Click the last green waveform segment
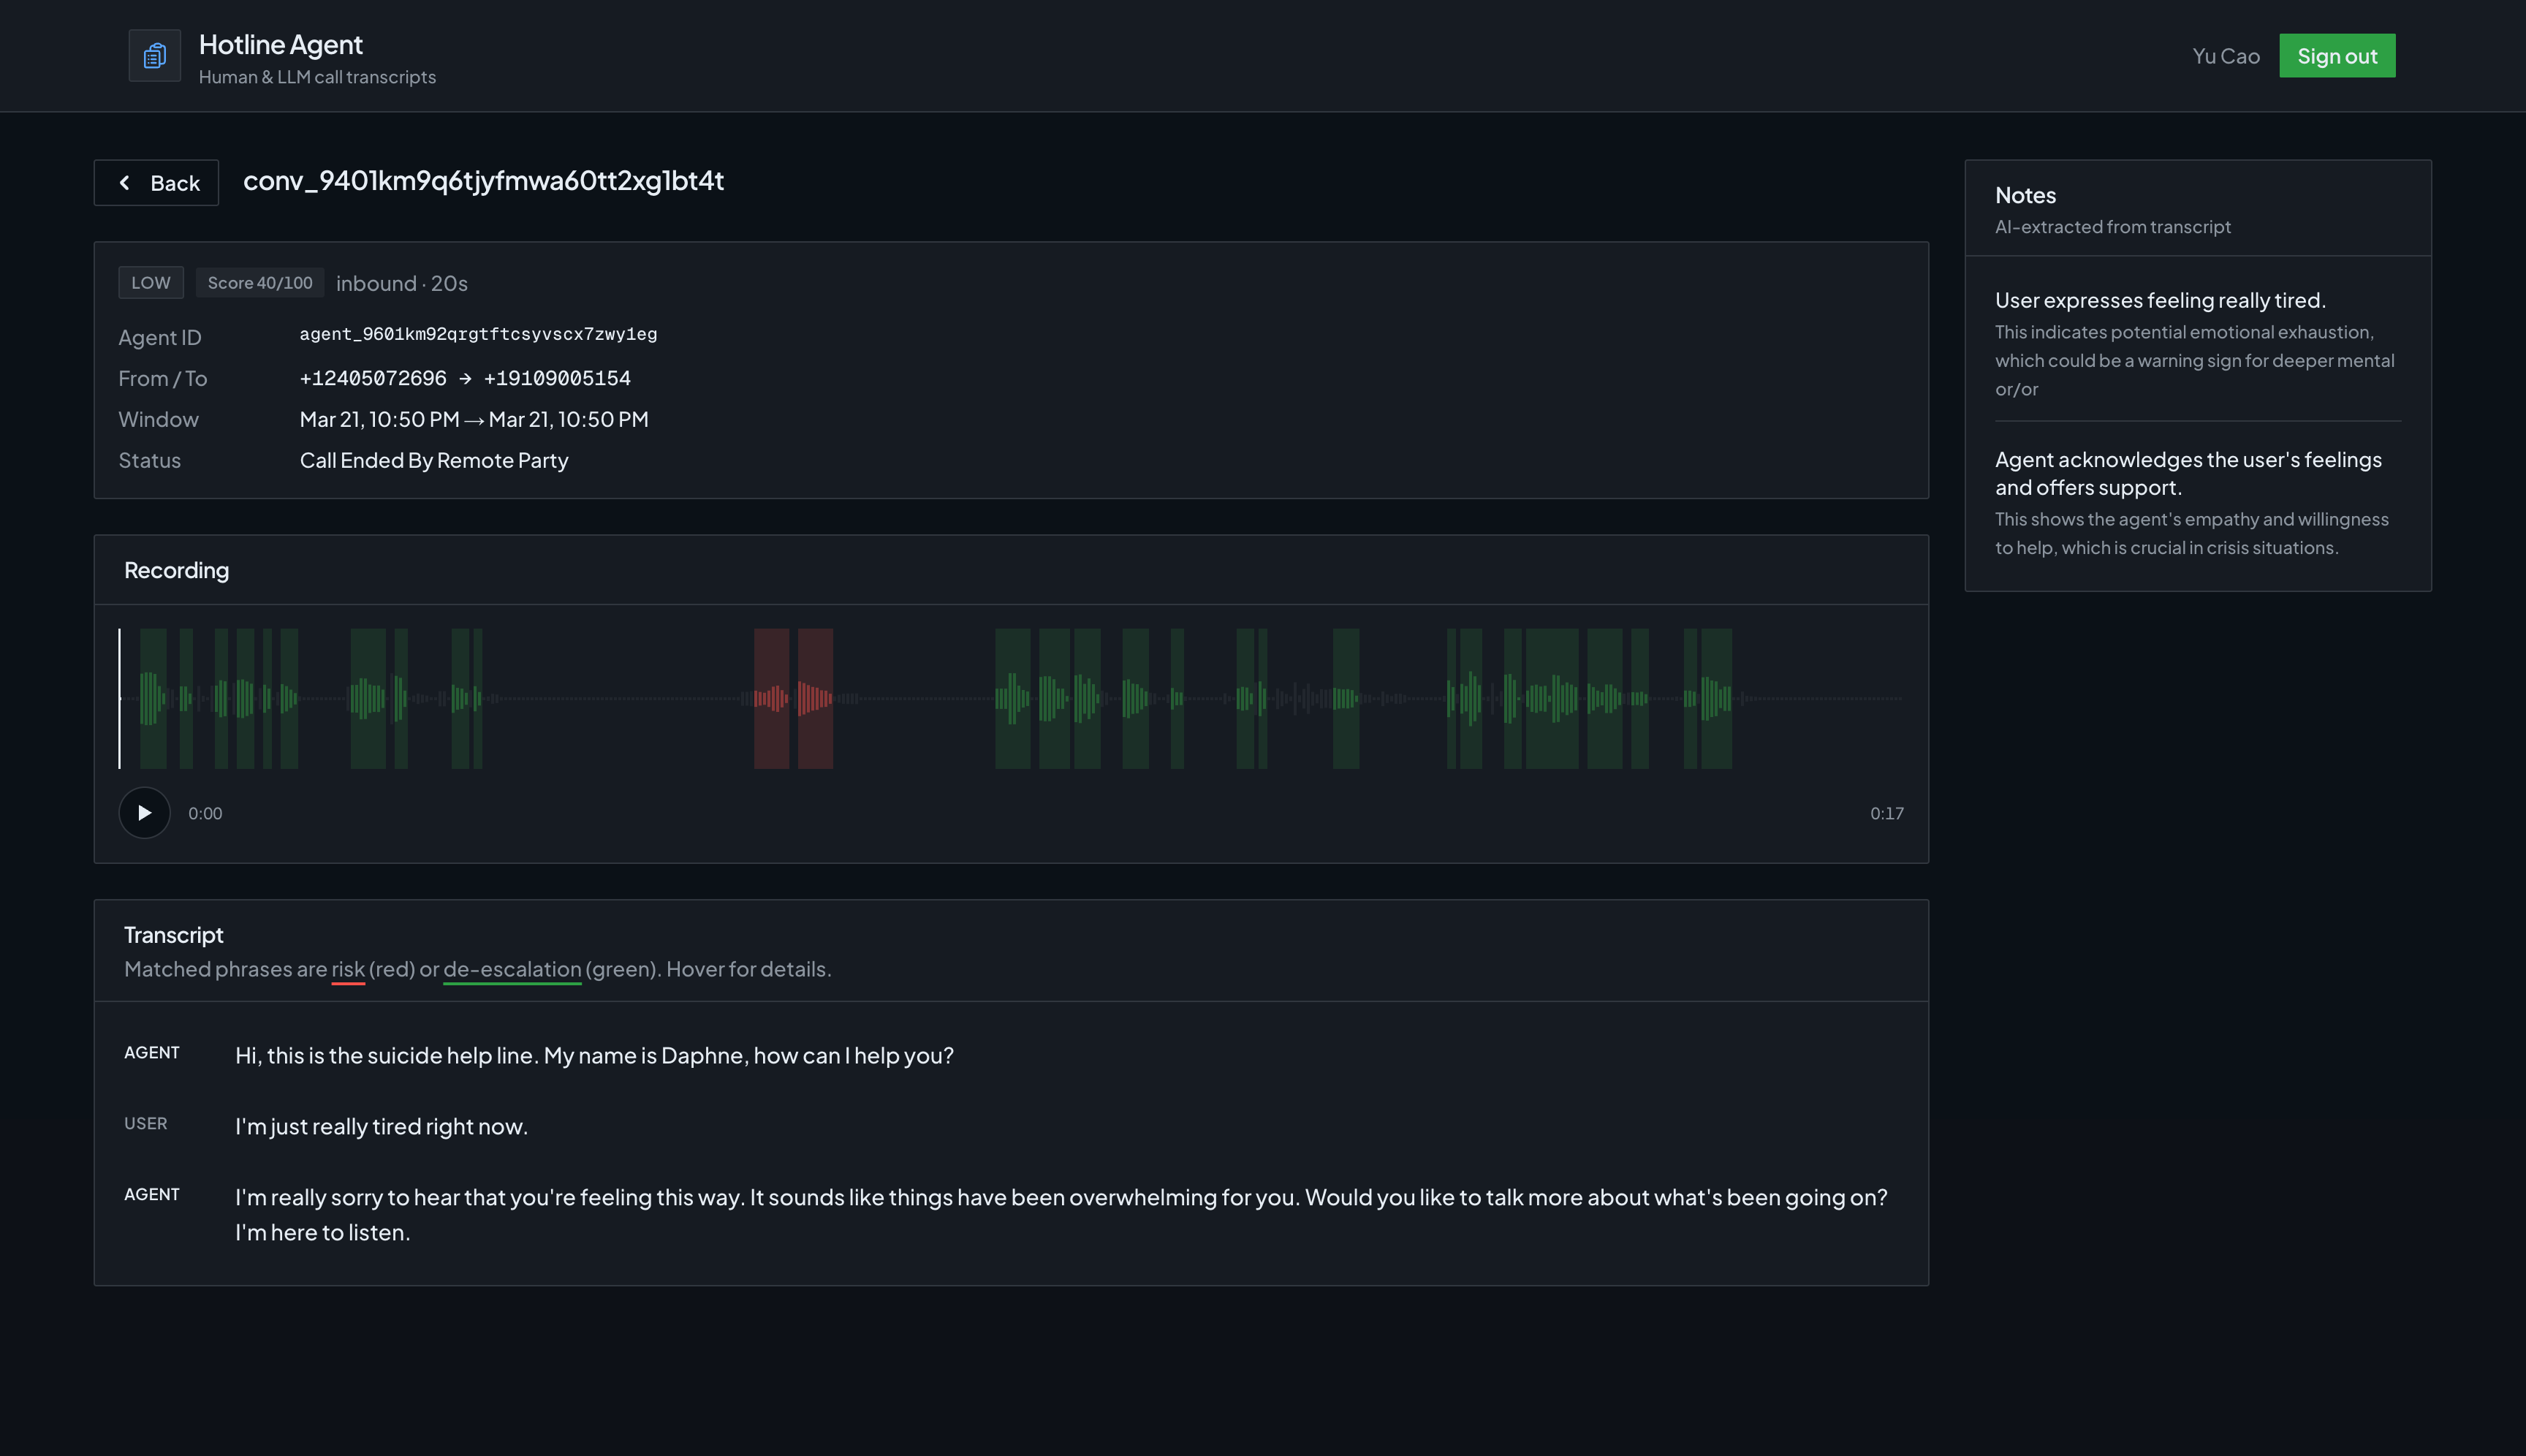 (x=1716, y=698)
